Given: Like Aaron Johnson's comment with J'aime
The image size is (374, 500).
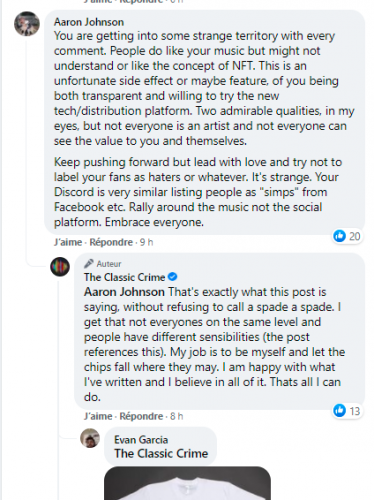Looking at the screenshot, I should click(x=68, y=242).
